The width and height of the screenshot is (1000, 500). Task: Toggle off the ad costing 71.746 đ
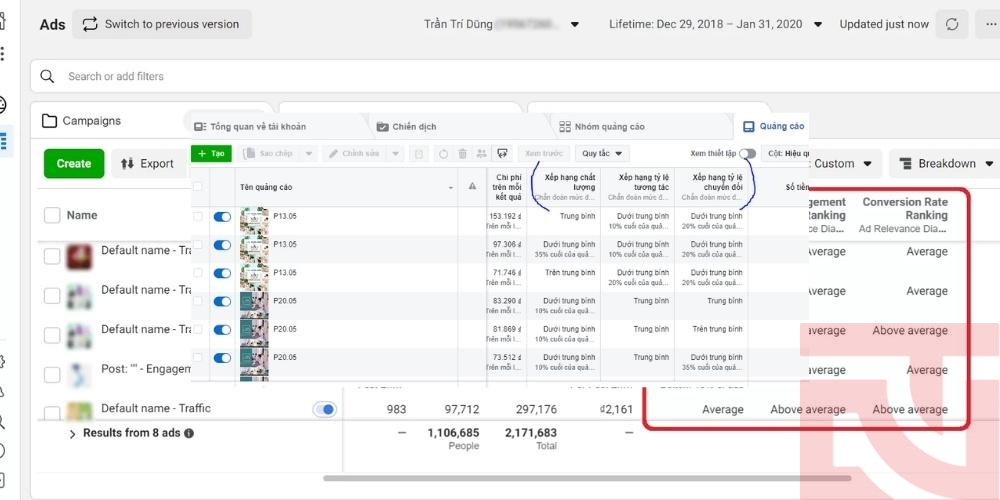coord(222,273)
